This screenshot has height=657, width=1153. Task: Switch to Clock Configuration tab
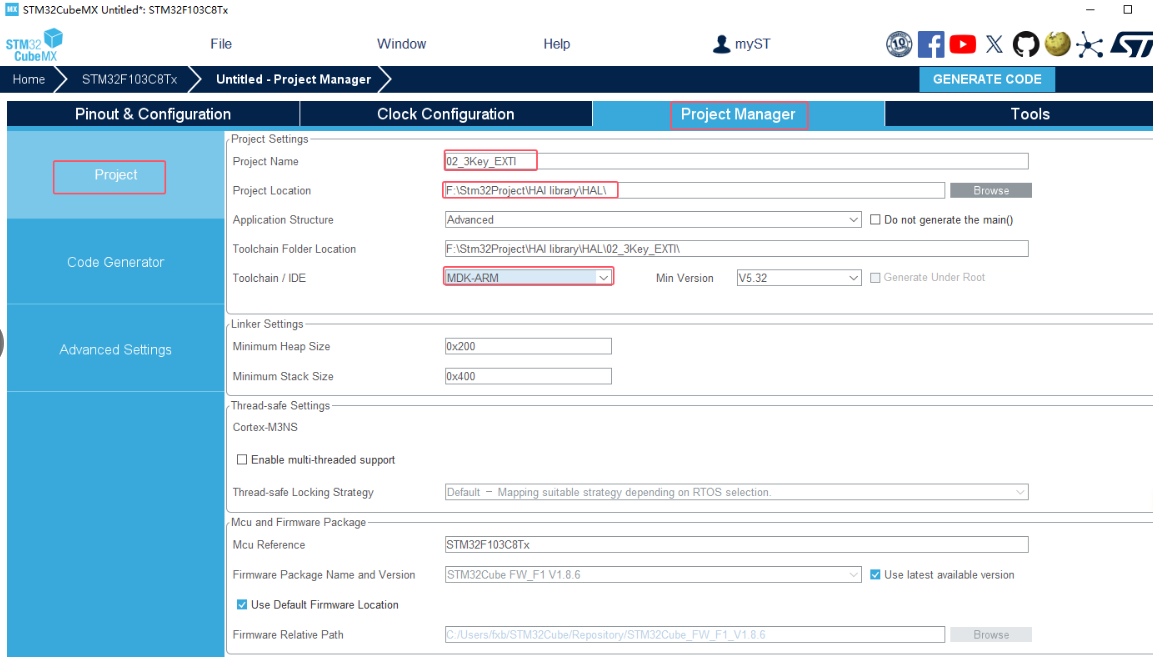coord(446,114)
